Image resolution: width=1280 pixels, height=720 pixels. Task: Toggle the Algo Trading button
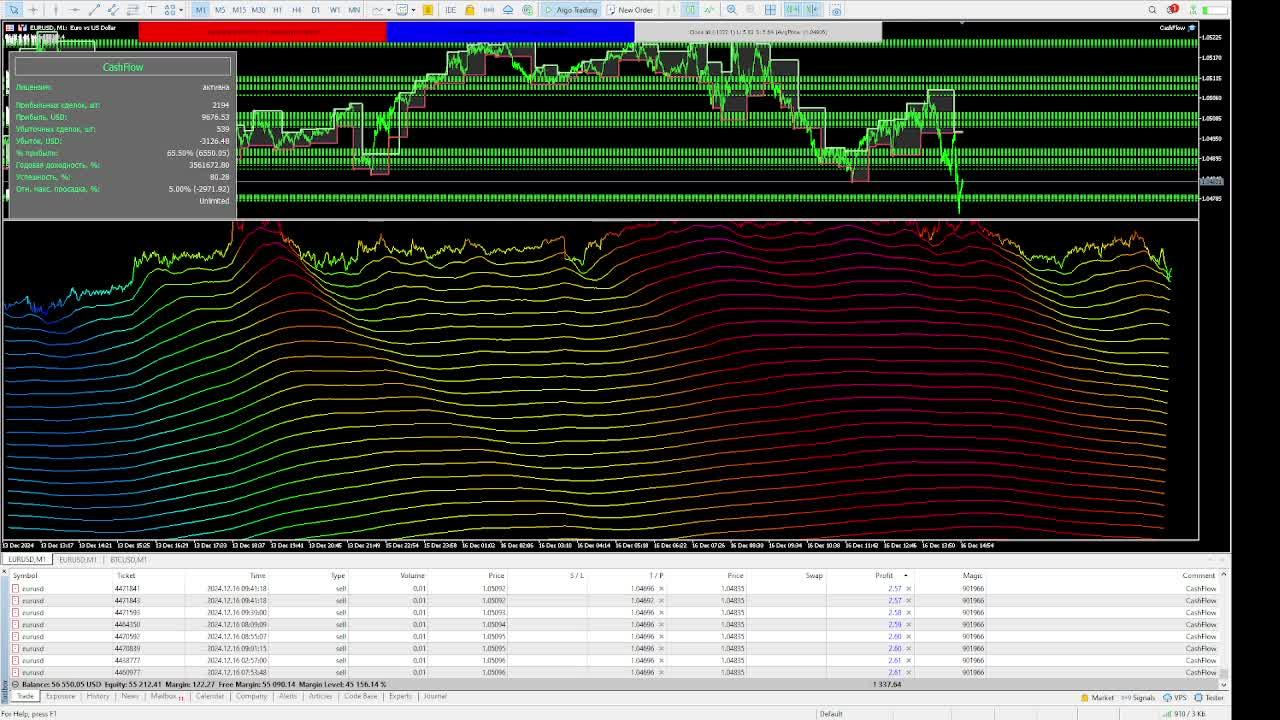tap(571, 10)
